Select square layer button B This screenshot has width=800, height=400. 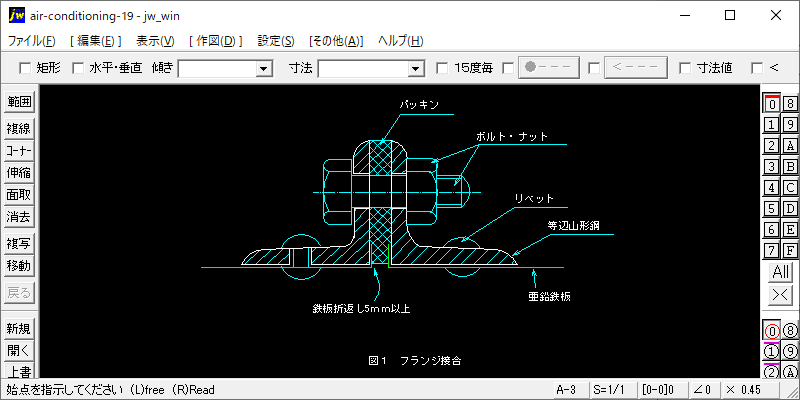(x=790, y=166)
